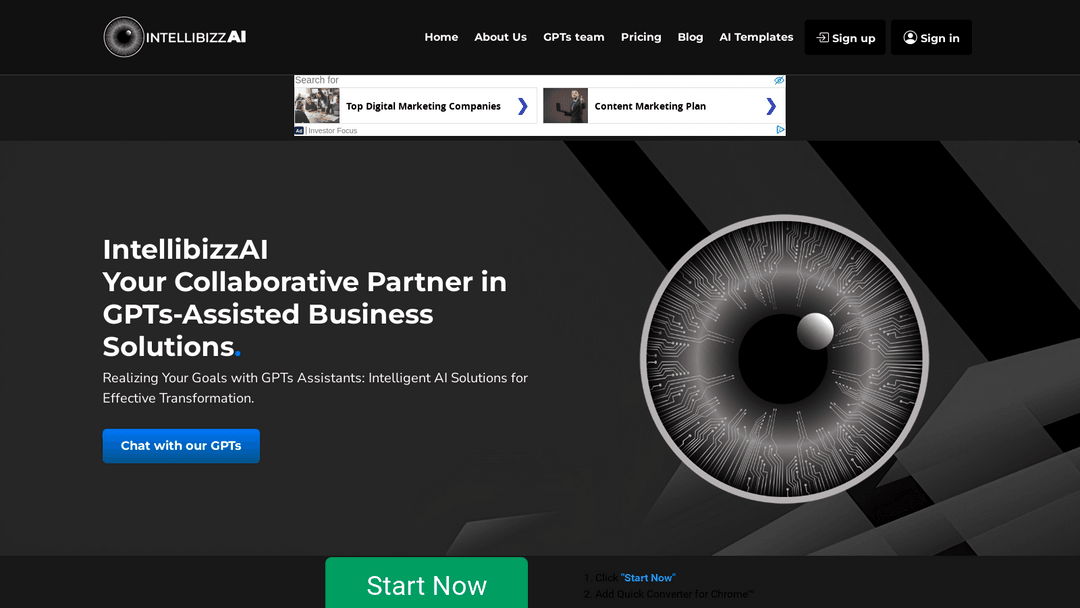Click the green Start Now button

click(x=426, y=583)
